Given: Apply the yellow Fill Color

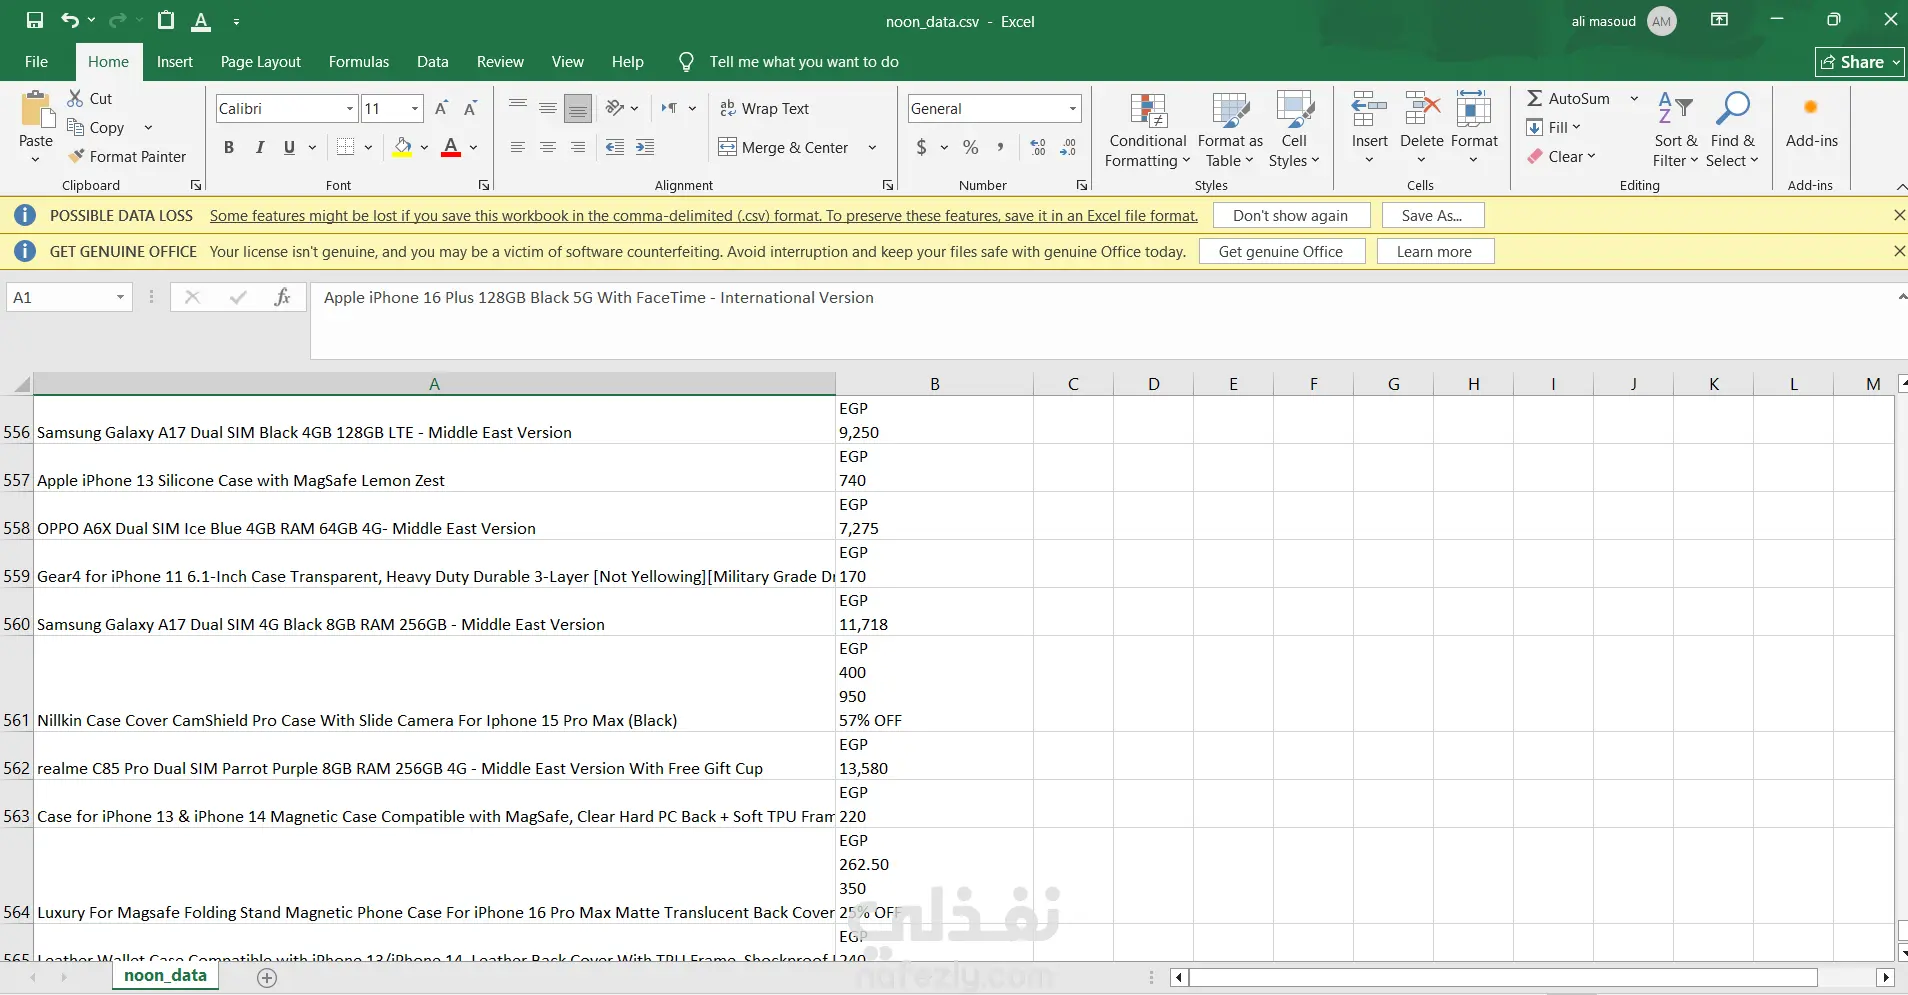Looking at the screenshot, I should (402, 147).
